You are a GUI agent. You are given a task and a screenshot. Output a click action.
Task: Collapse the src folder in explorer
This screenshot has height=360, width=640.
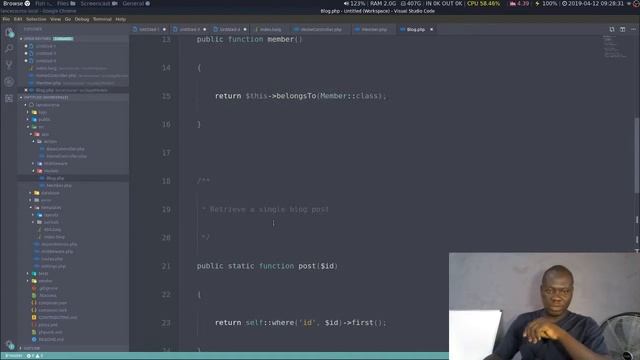tap(41, 127)
